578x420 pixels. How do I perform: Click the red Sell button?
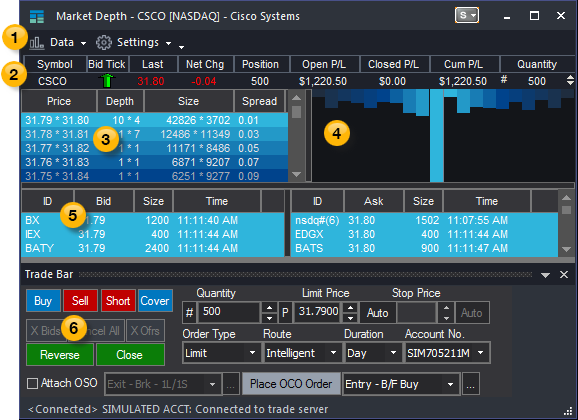80,301
